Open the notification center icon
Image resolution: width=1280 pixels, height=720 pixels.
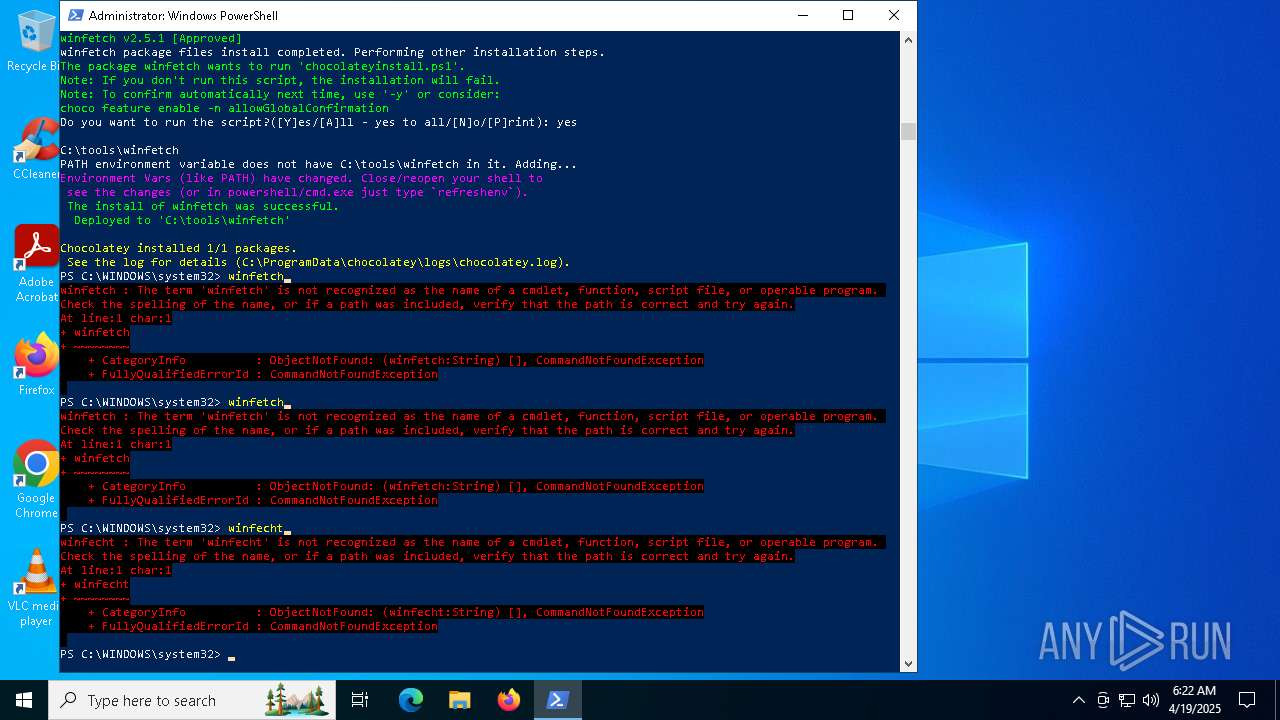(x=1247, y=700)
